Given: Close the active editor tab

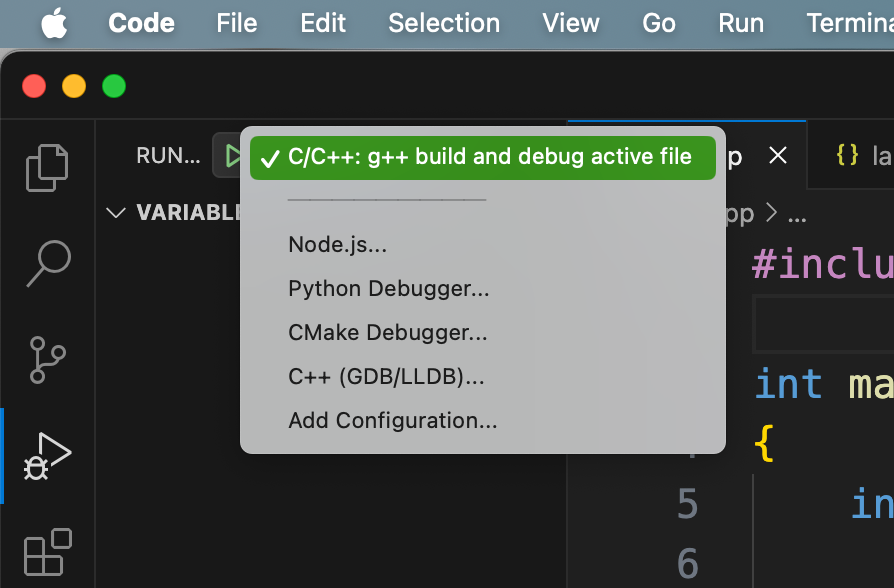Looking at the screenshot, I should click(778, 156).
